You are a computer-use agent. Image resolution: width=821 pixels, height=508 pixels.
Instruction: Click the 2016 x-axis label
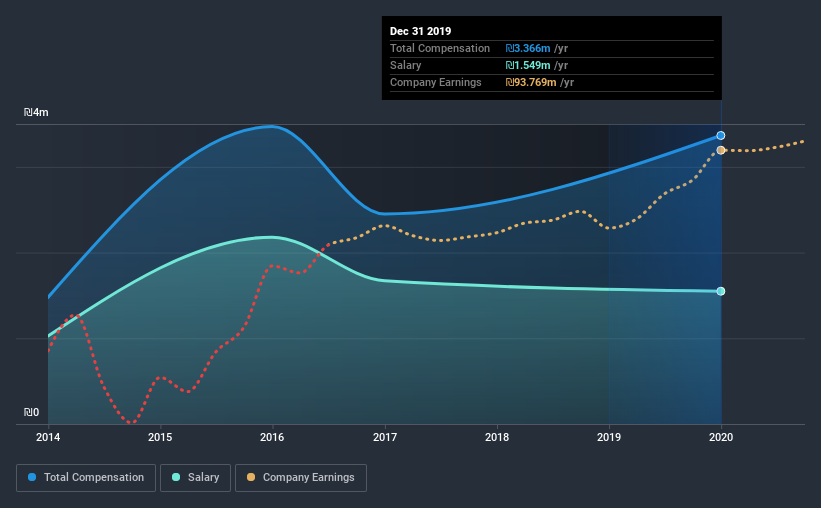point(272,437)
